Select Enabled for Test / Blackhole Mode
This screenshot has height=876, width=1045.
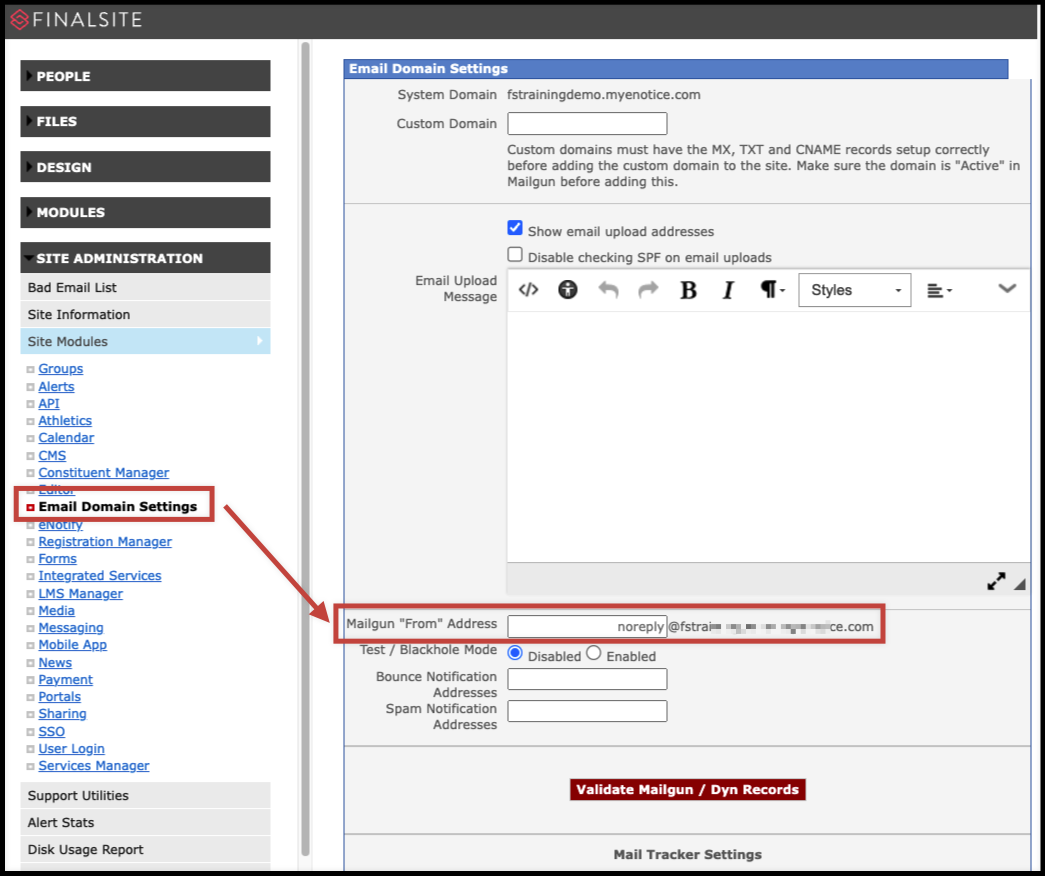[594, 653]
